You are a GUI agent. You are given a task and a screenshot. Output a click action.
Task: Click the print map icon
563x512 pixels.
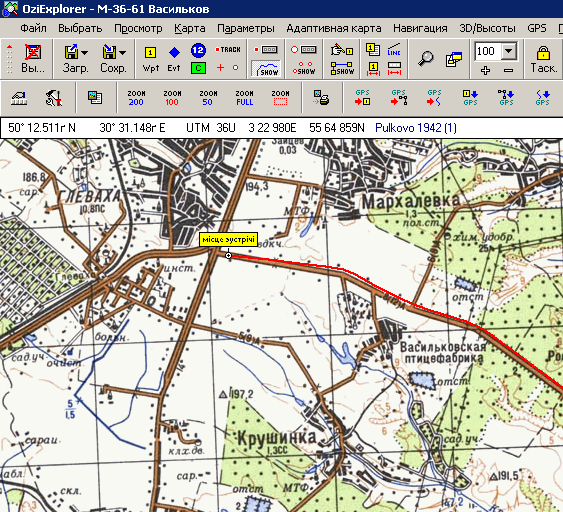[x=321, y=98]
